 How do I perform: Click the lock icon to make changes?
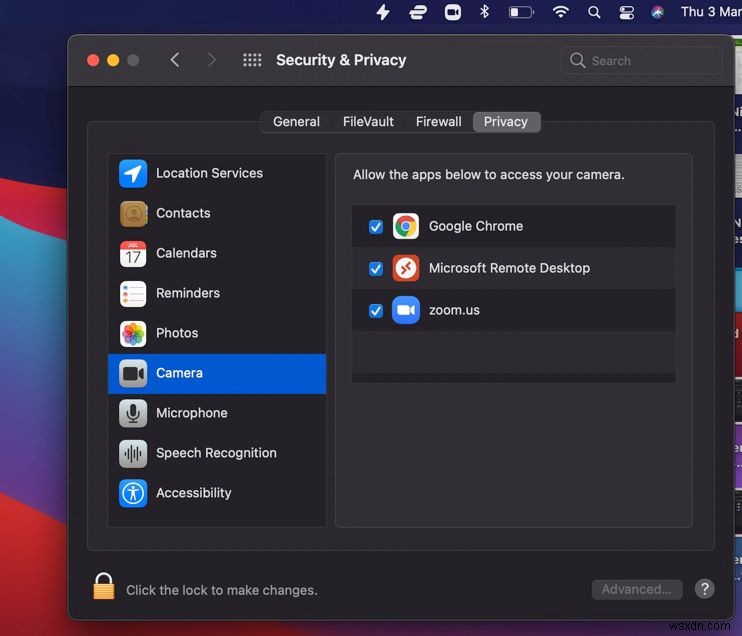point(104,587)
